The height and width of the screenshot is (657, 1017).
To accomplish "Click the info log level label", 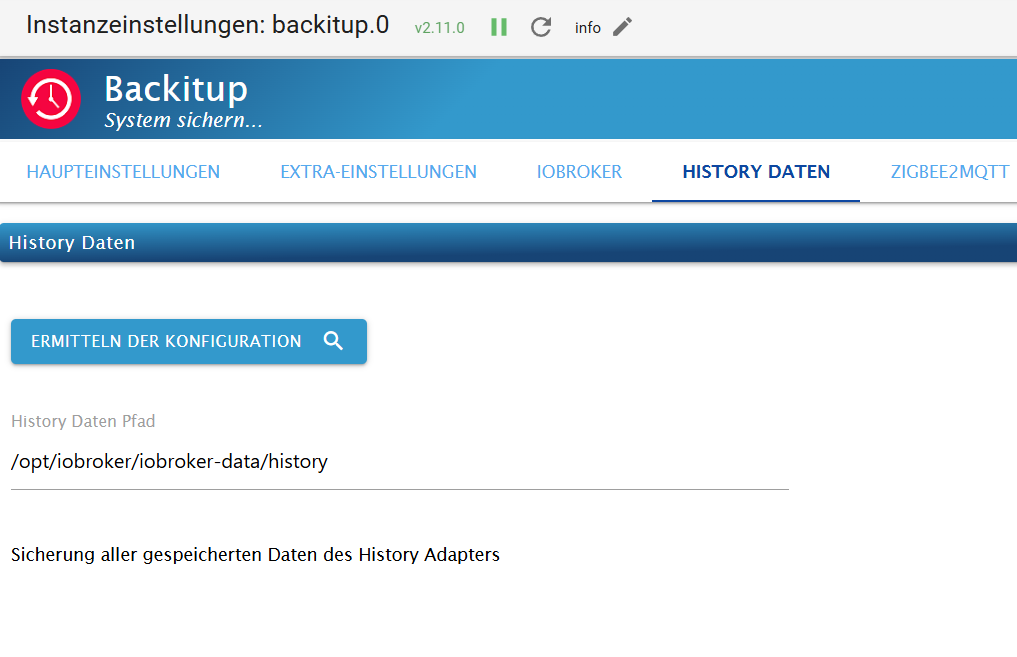I will (588, 28).
